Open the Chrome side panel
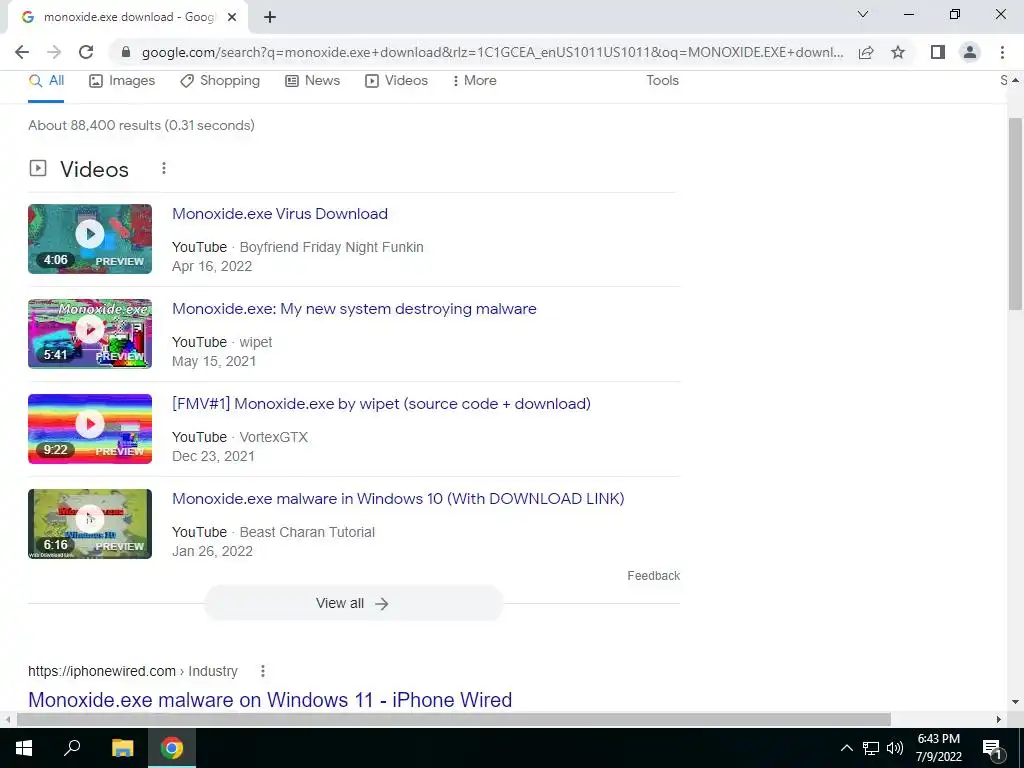The height and width of the screenshot is (768, 1024). (938, 52)
